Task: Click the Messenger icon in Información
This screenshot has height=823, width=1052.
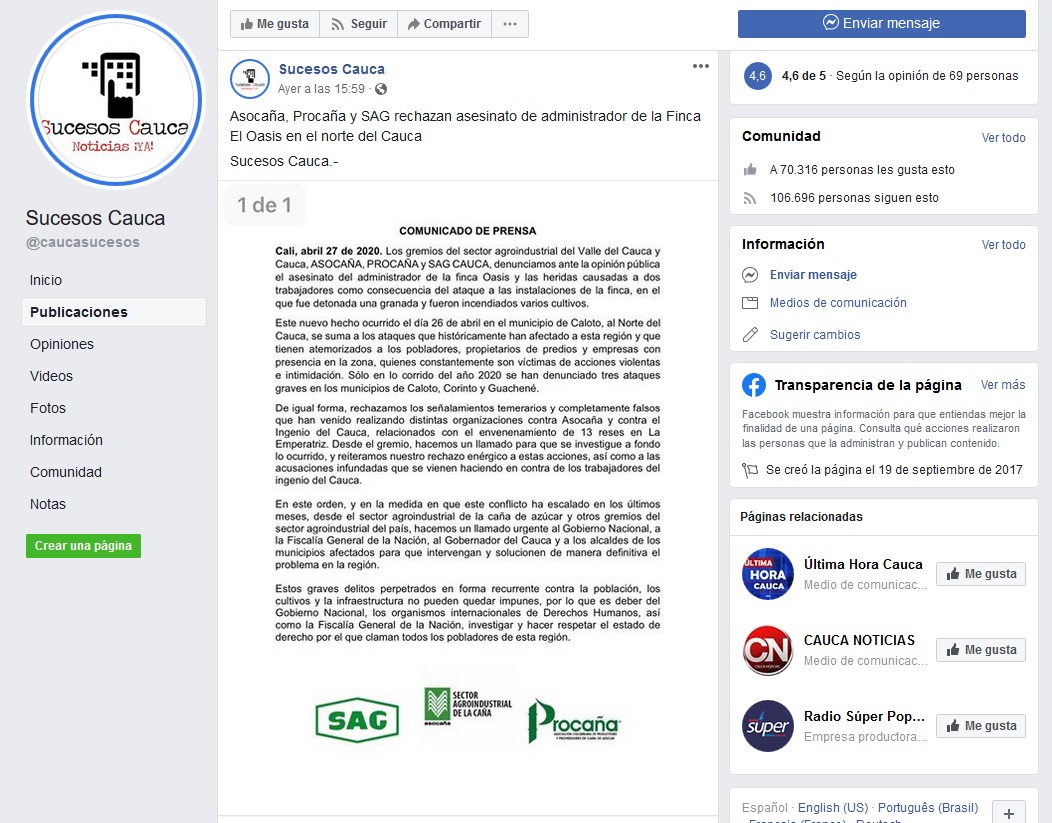Action: (750, 275)
